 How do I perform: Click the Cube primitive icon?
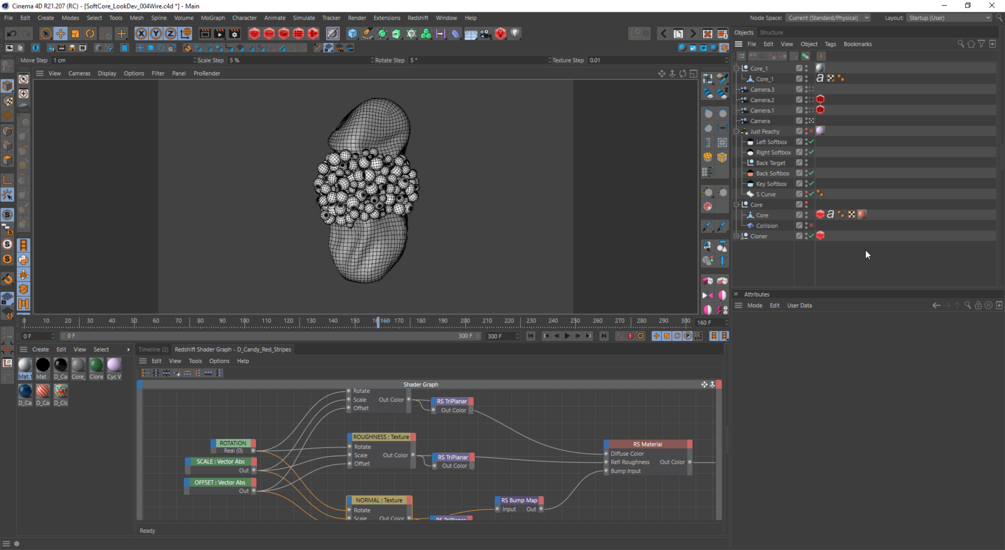pos(352,33)
